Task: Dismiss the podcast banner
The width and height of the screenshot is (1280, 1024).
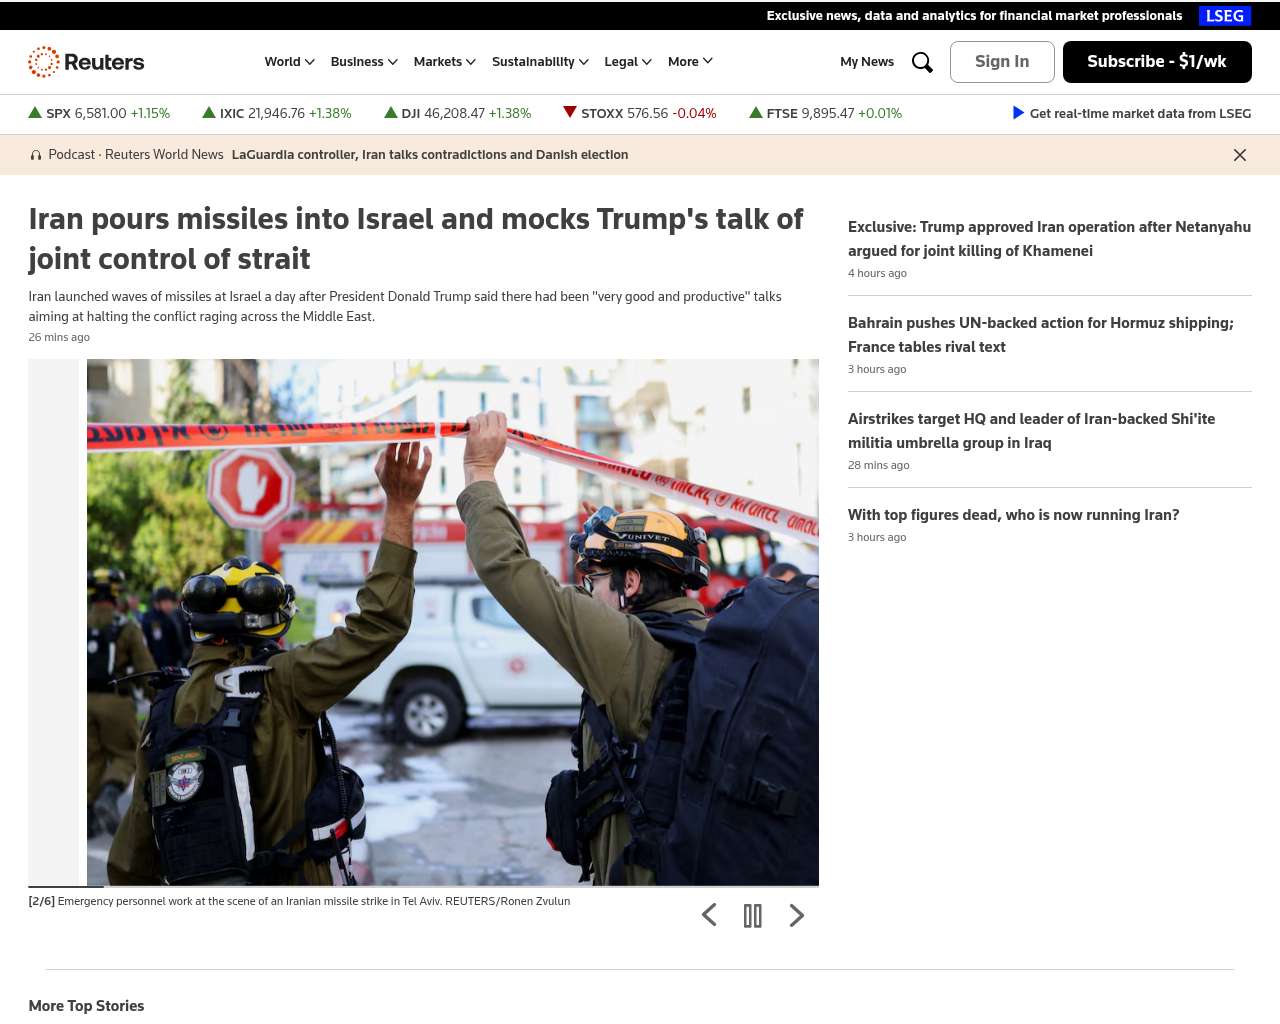Action: pos(1239,155)
